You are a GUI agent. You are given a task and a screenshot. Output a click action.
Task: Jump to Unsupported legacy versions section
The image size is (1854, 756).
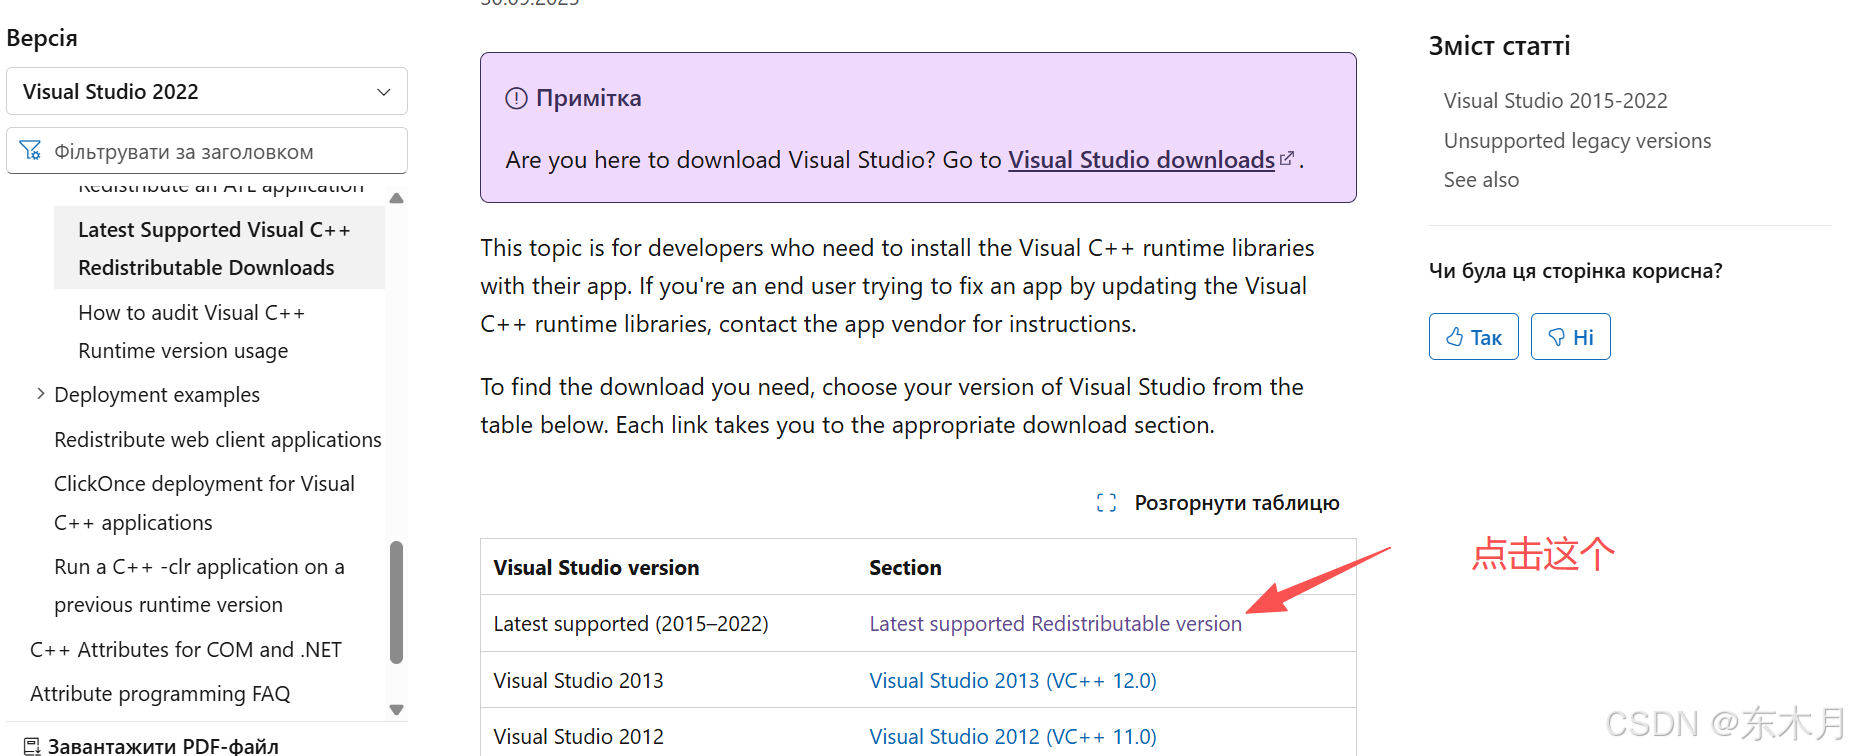point(1577,140)
